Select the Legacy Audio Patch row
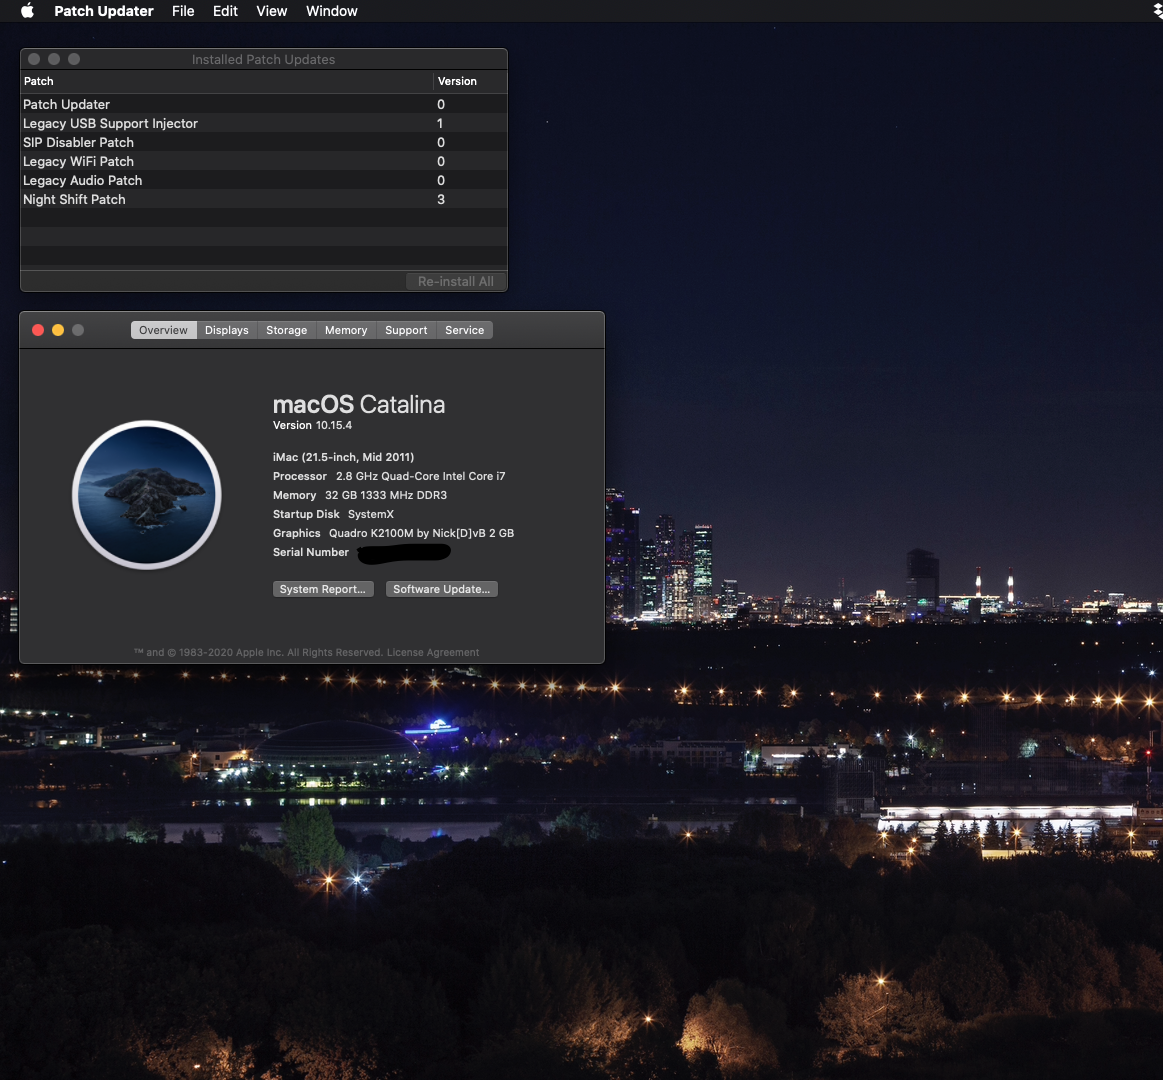 [x=264, y=180]
